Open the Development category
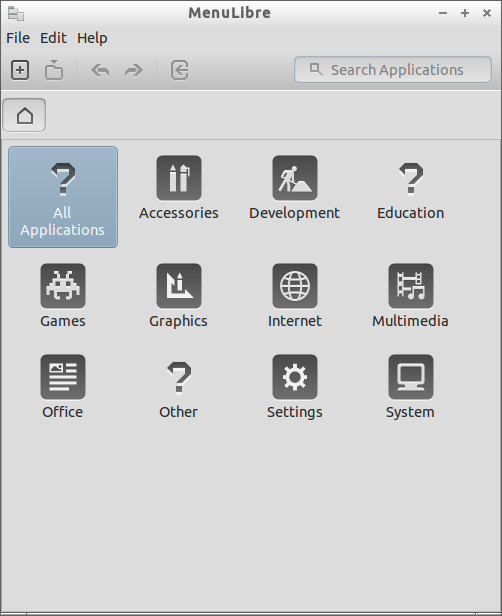Viewport: 502px width, 616px height. tap(295, 188)
